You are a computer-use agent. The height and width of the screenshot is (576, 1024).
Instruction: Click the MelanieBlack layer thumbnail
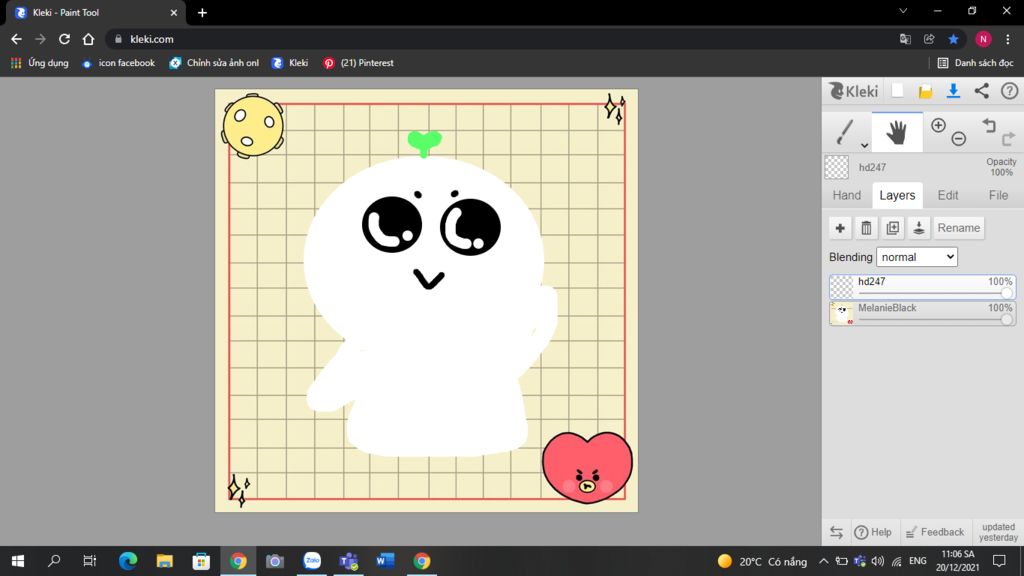(x=841, y=313)
